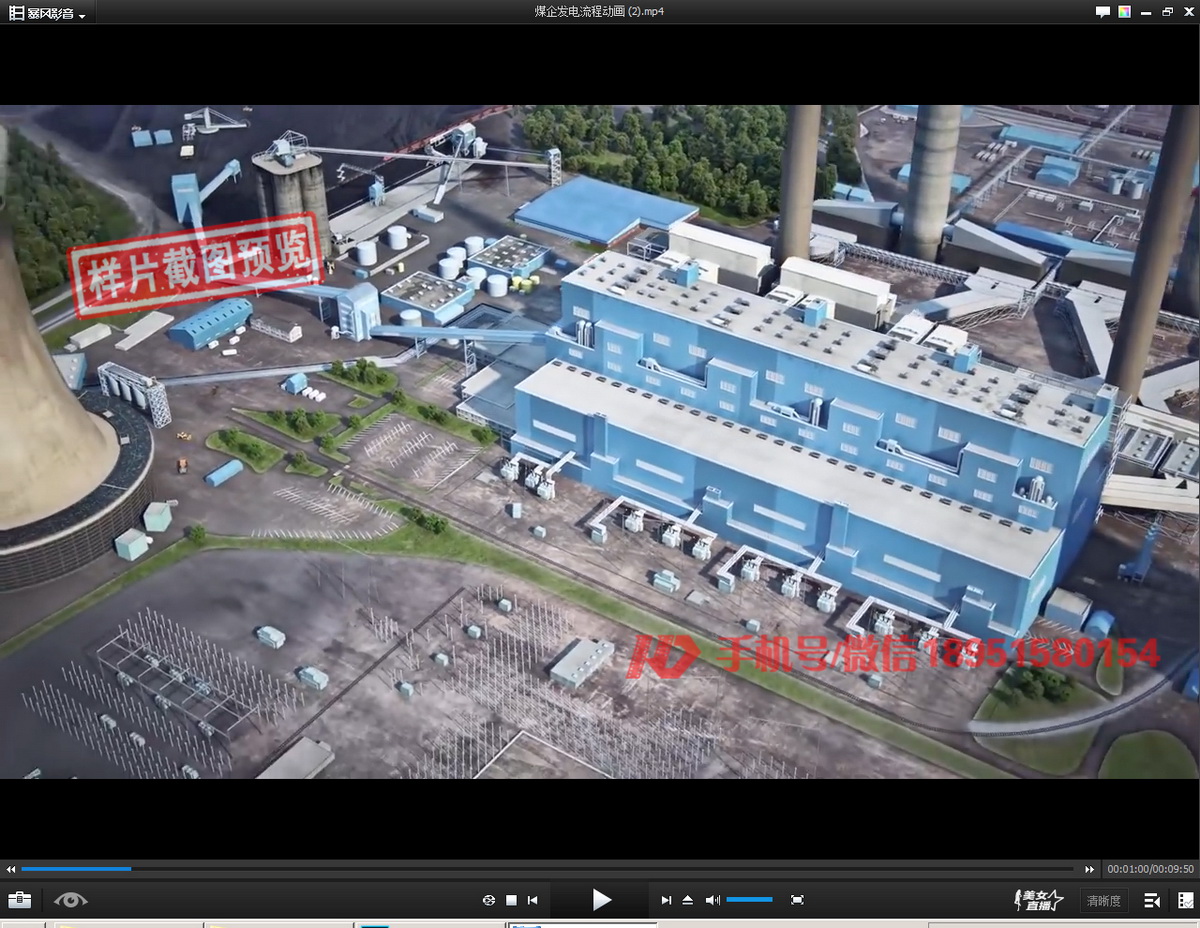Open the 美女直播 live link
The height and width of the screenshot is (928, 1200).
click(x=1038, y=900)
